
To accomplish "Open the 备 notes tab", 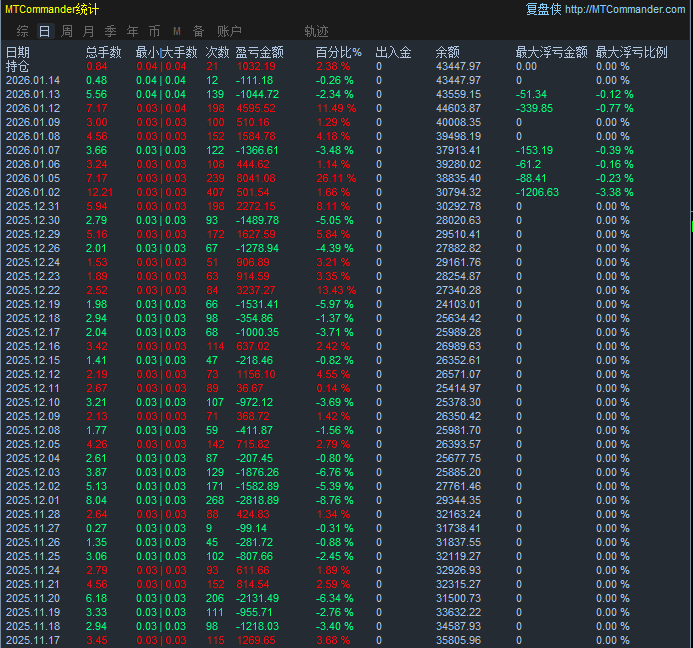I will [x=198, y=31].
